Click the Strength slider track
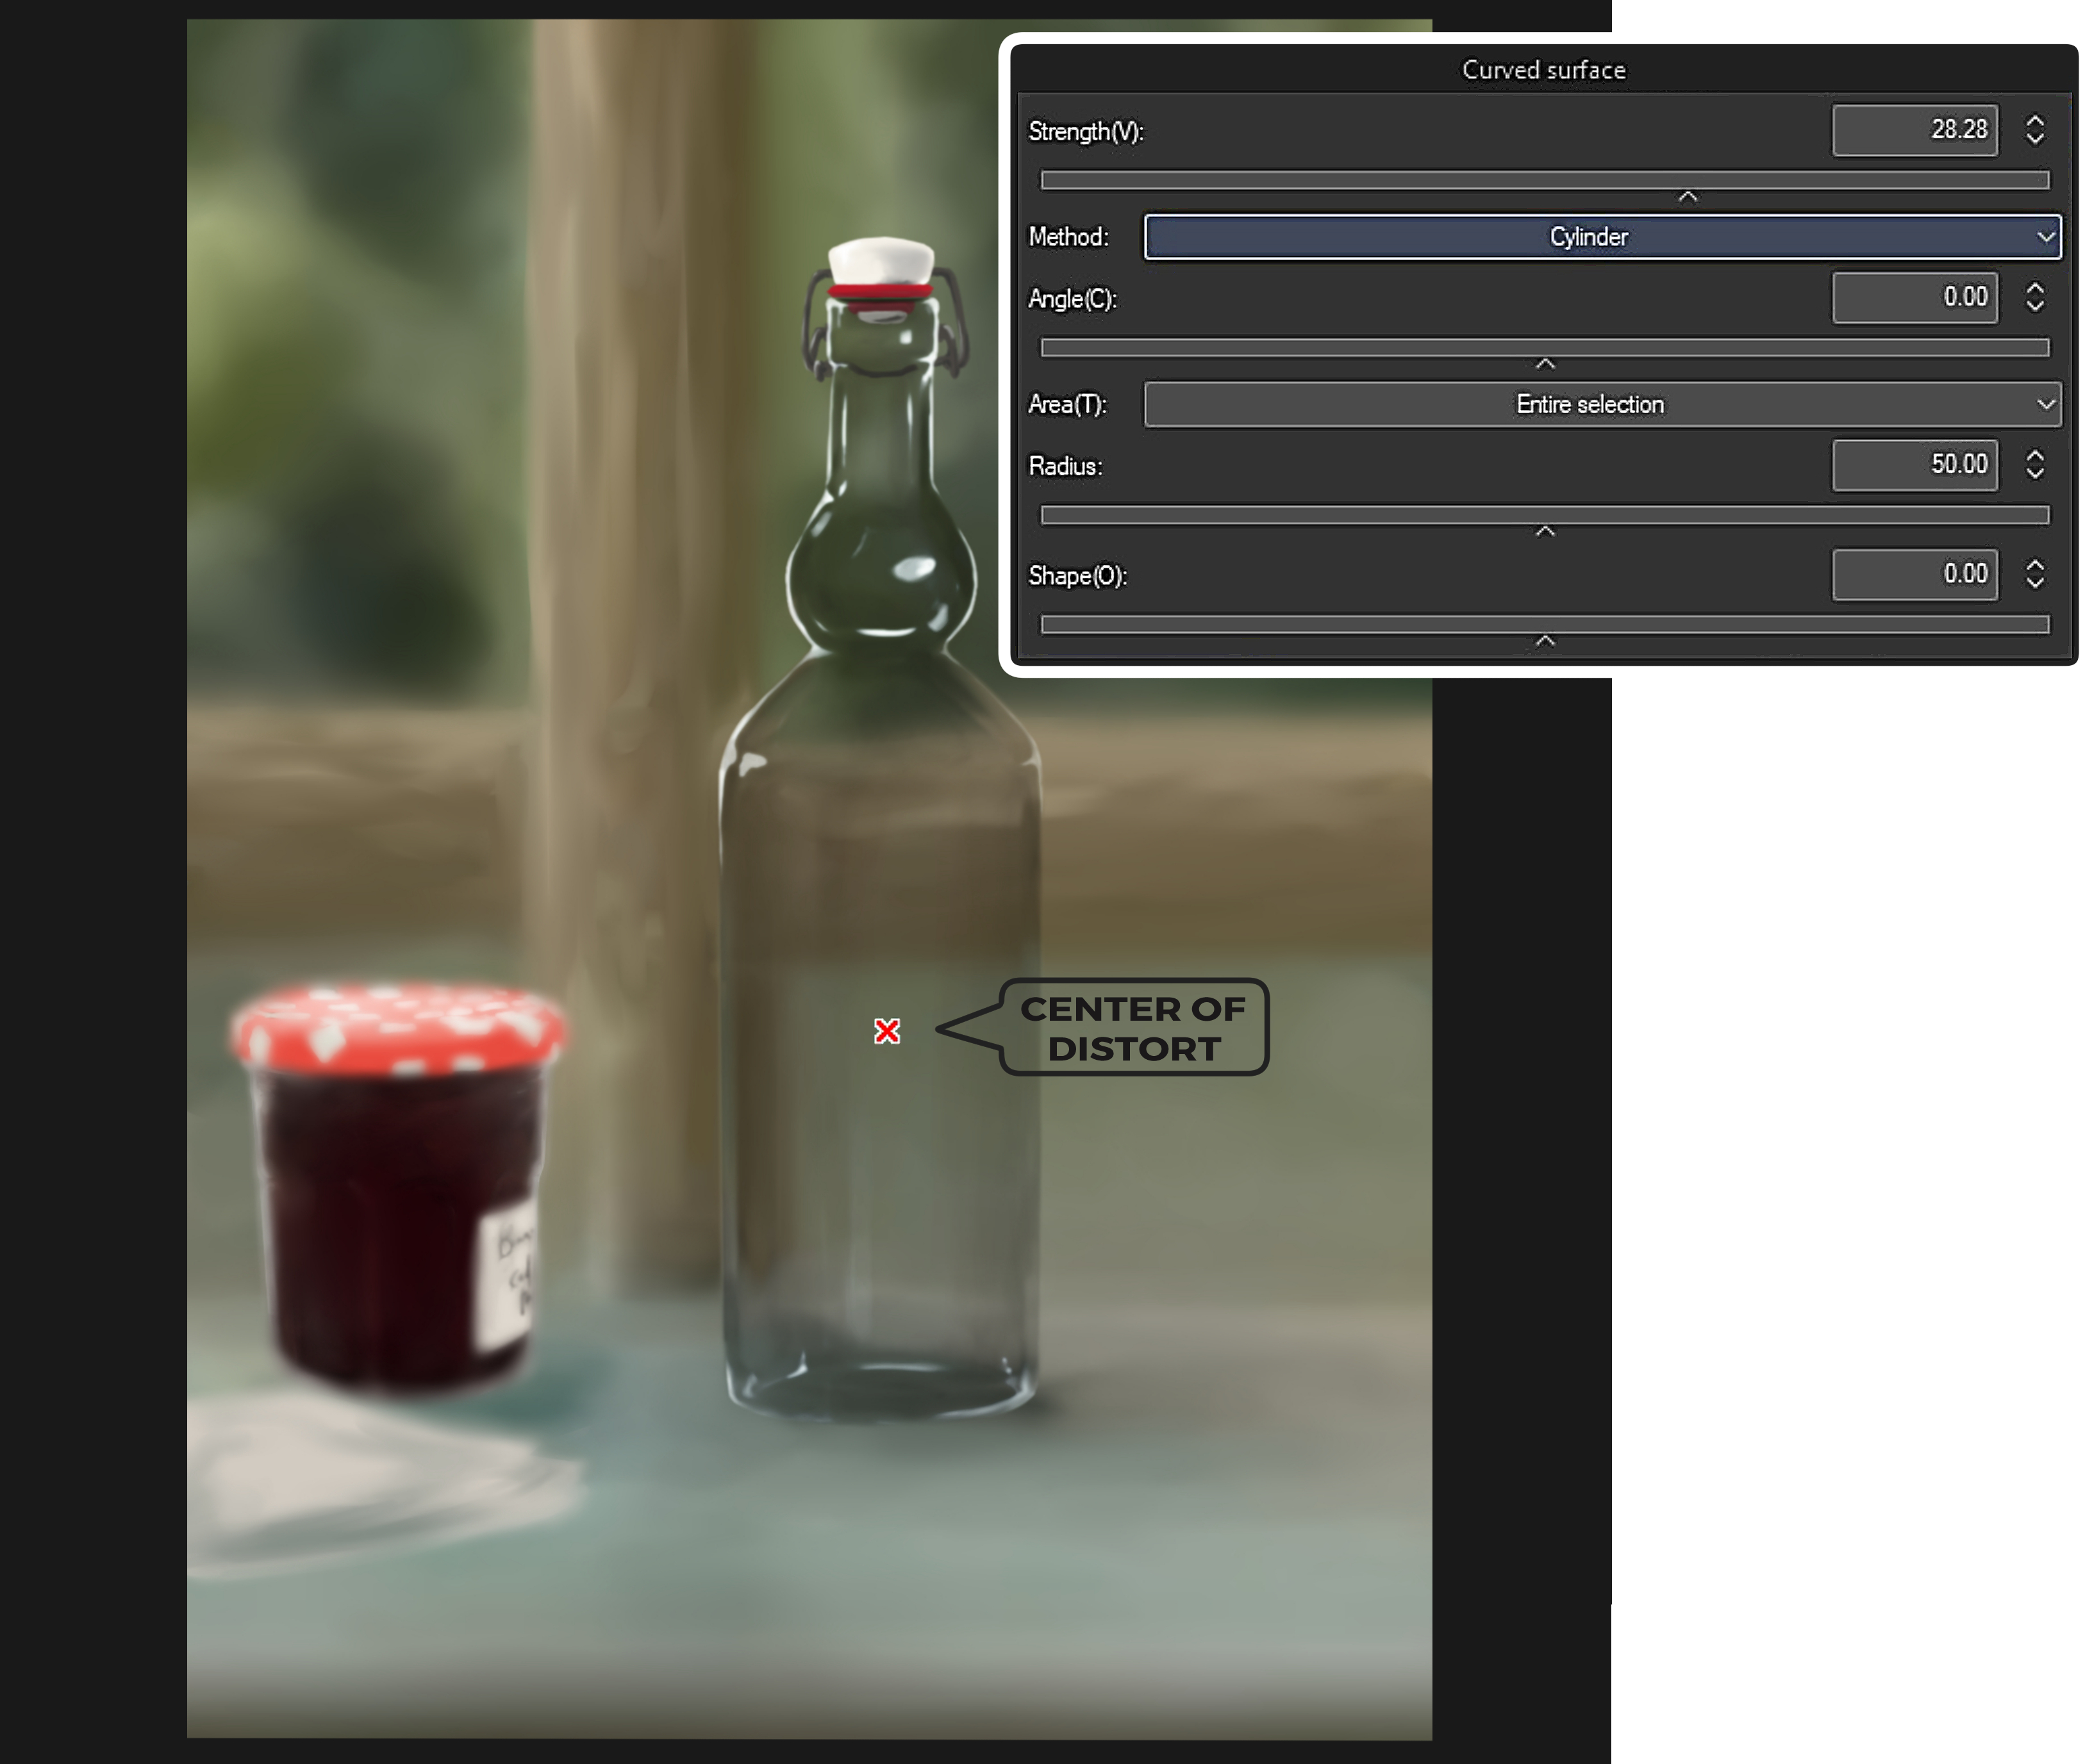The height and width of the screenshot is (1764, 2083). tap(1544, 180)
